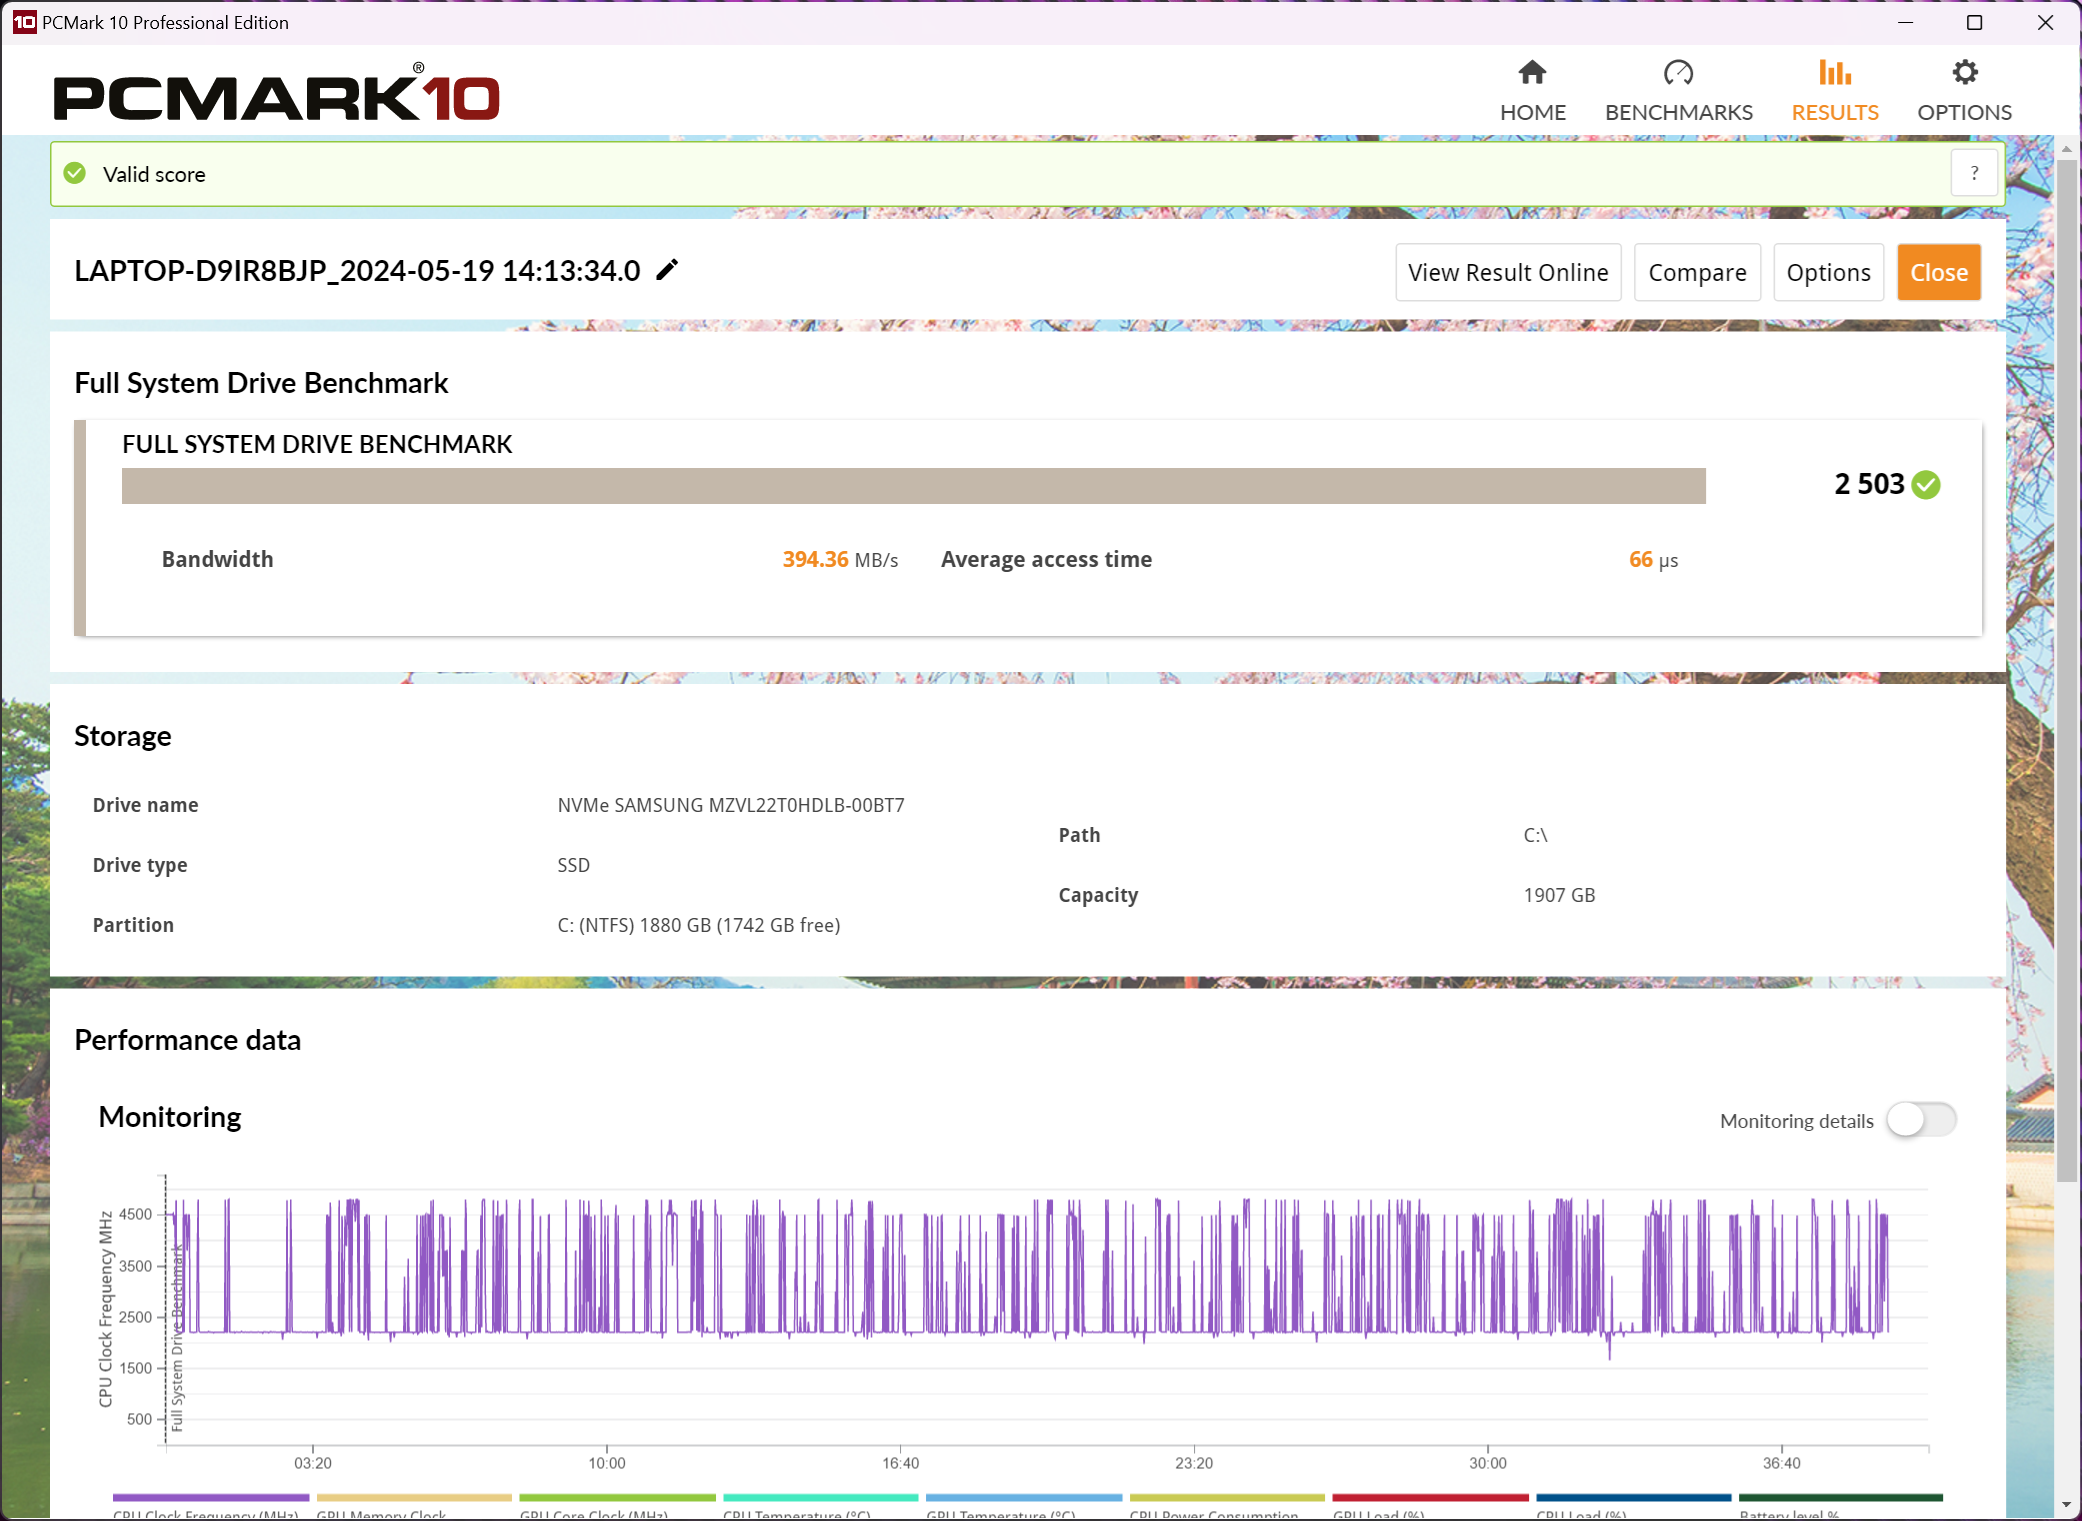The image size is (2082, 1521).
Task: Open the result Options button
Action: (1827, 273)
